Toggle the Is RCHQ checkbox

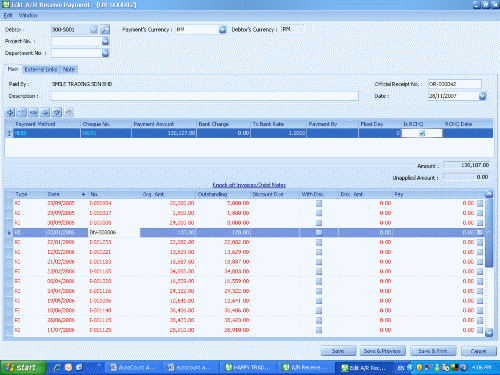click(422, 133)
